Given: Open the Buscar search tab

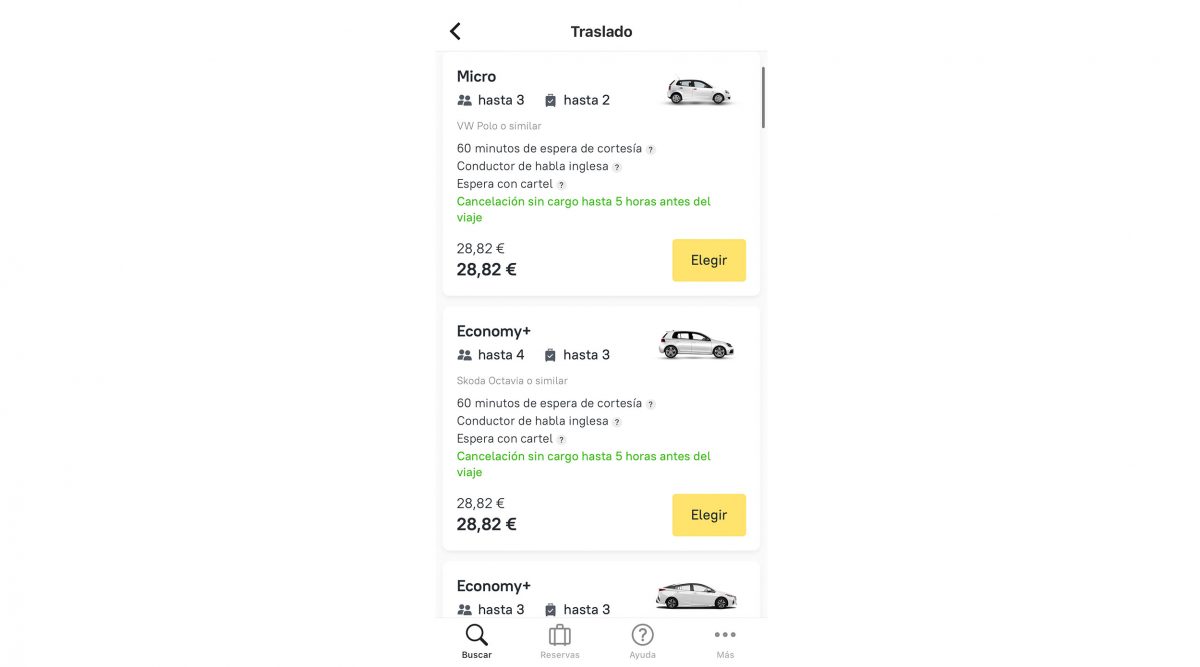Looking at the screenshot, I should 477,641.
